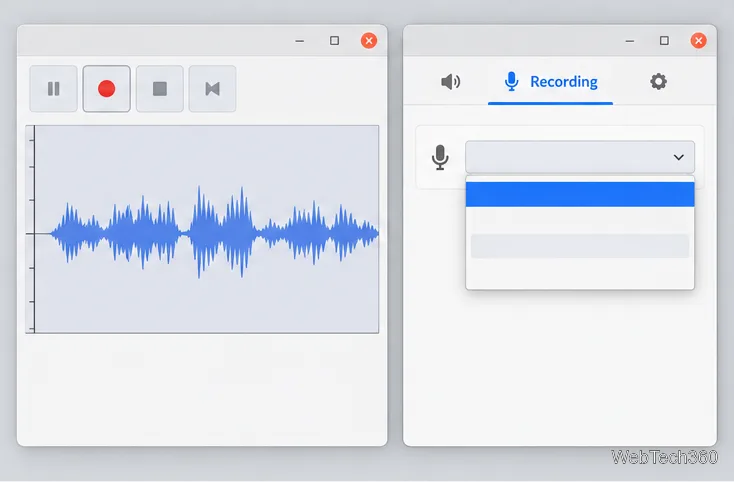The image size is (734, 482).
Task: Expand the microphone device dropdown chevron
Action: tap(678, 157)
